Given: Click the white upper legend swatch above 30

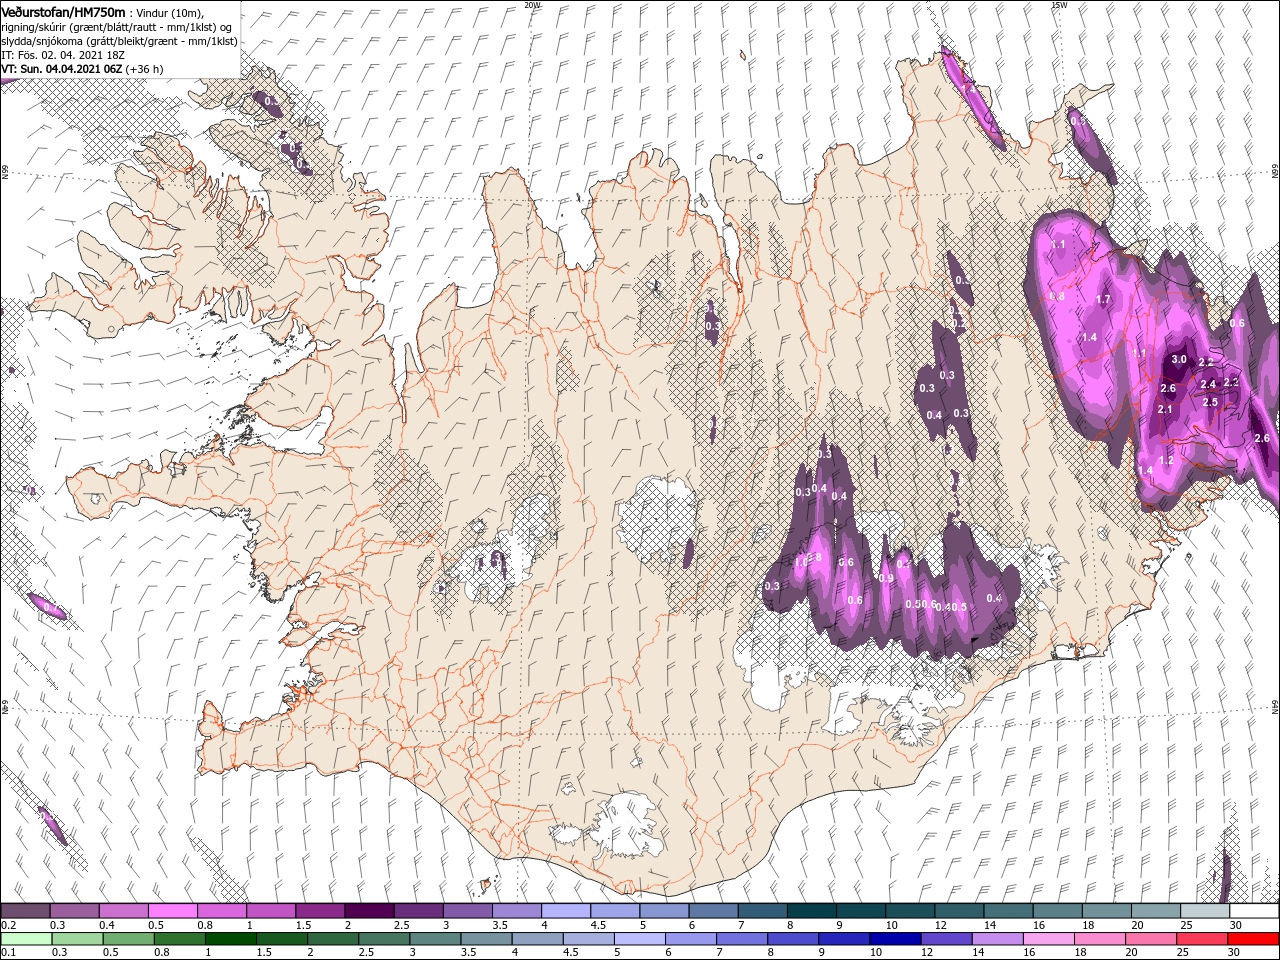Looking at the screenshot, I should click(1254, 911).
